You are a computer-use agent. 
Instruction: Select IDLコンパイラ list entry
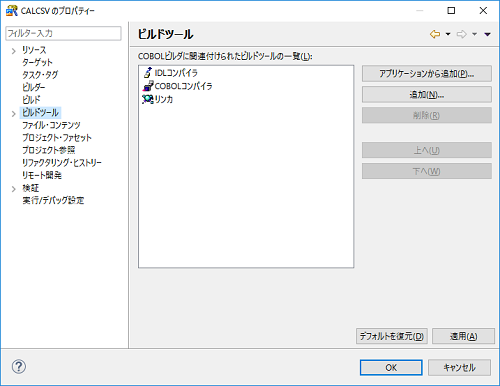click(x=176, y=73)
